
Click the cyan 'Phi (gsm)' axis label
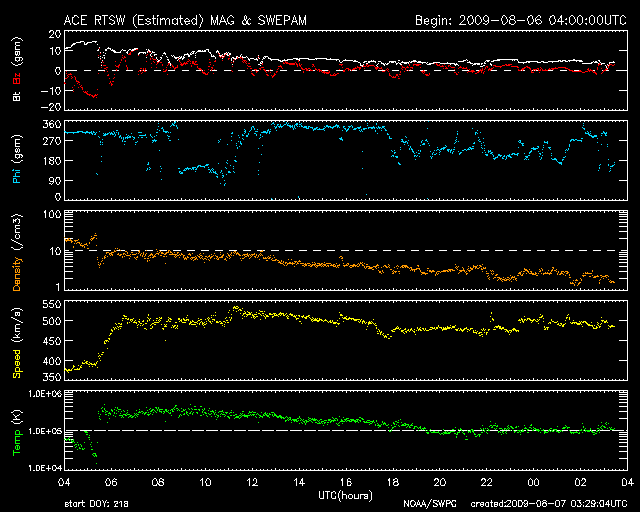point(16,159)
